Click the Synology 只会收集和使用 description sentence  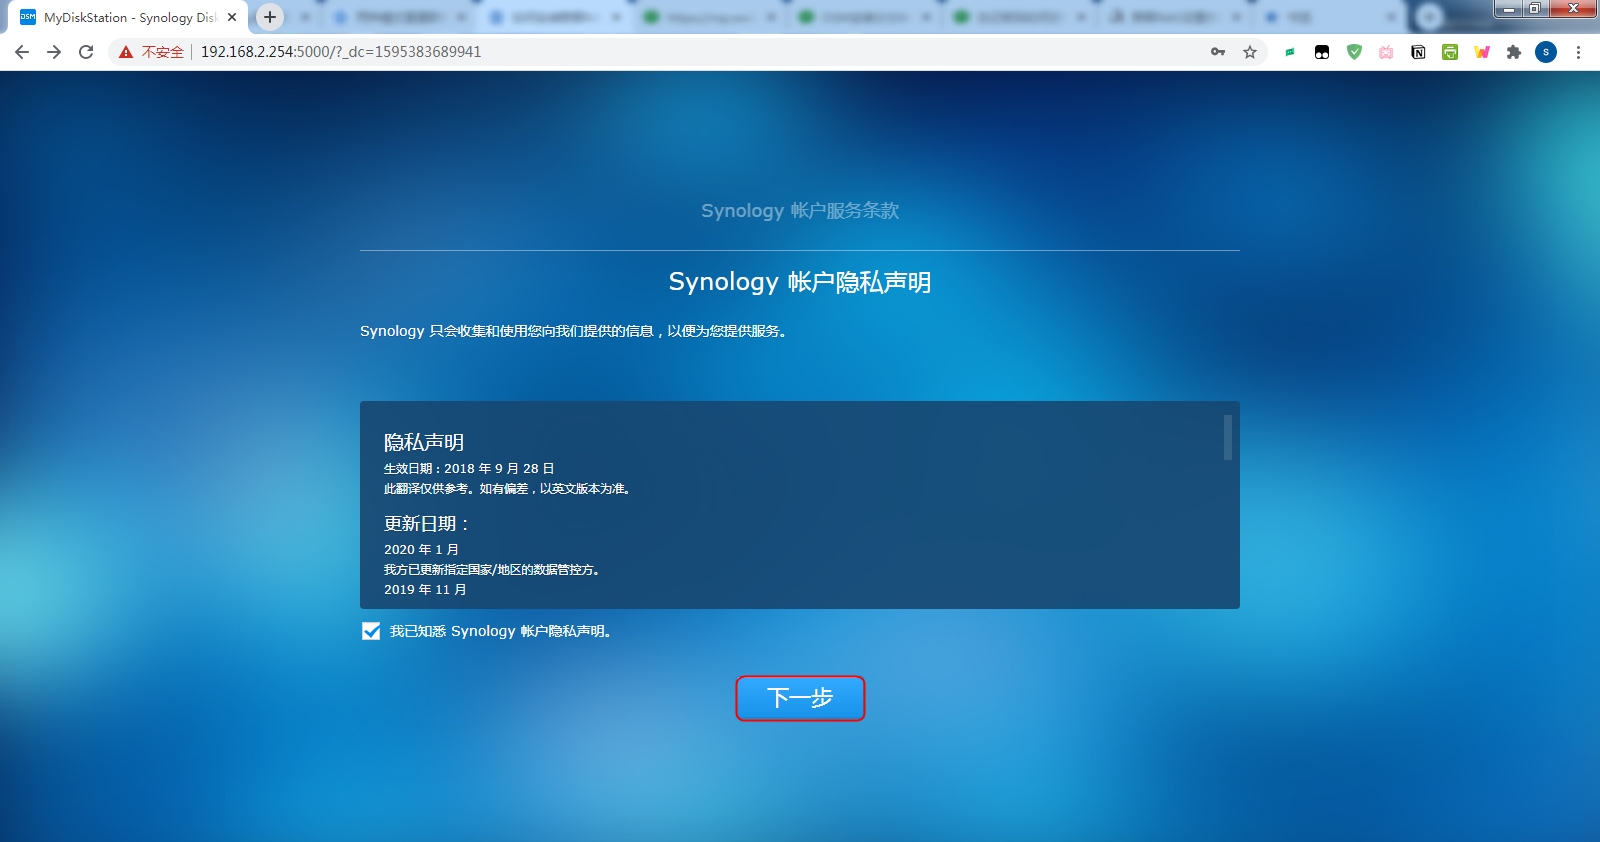[x=574, y=331]
